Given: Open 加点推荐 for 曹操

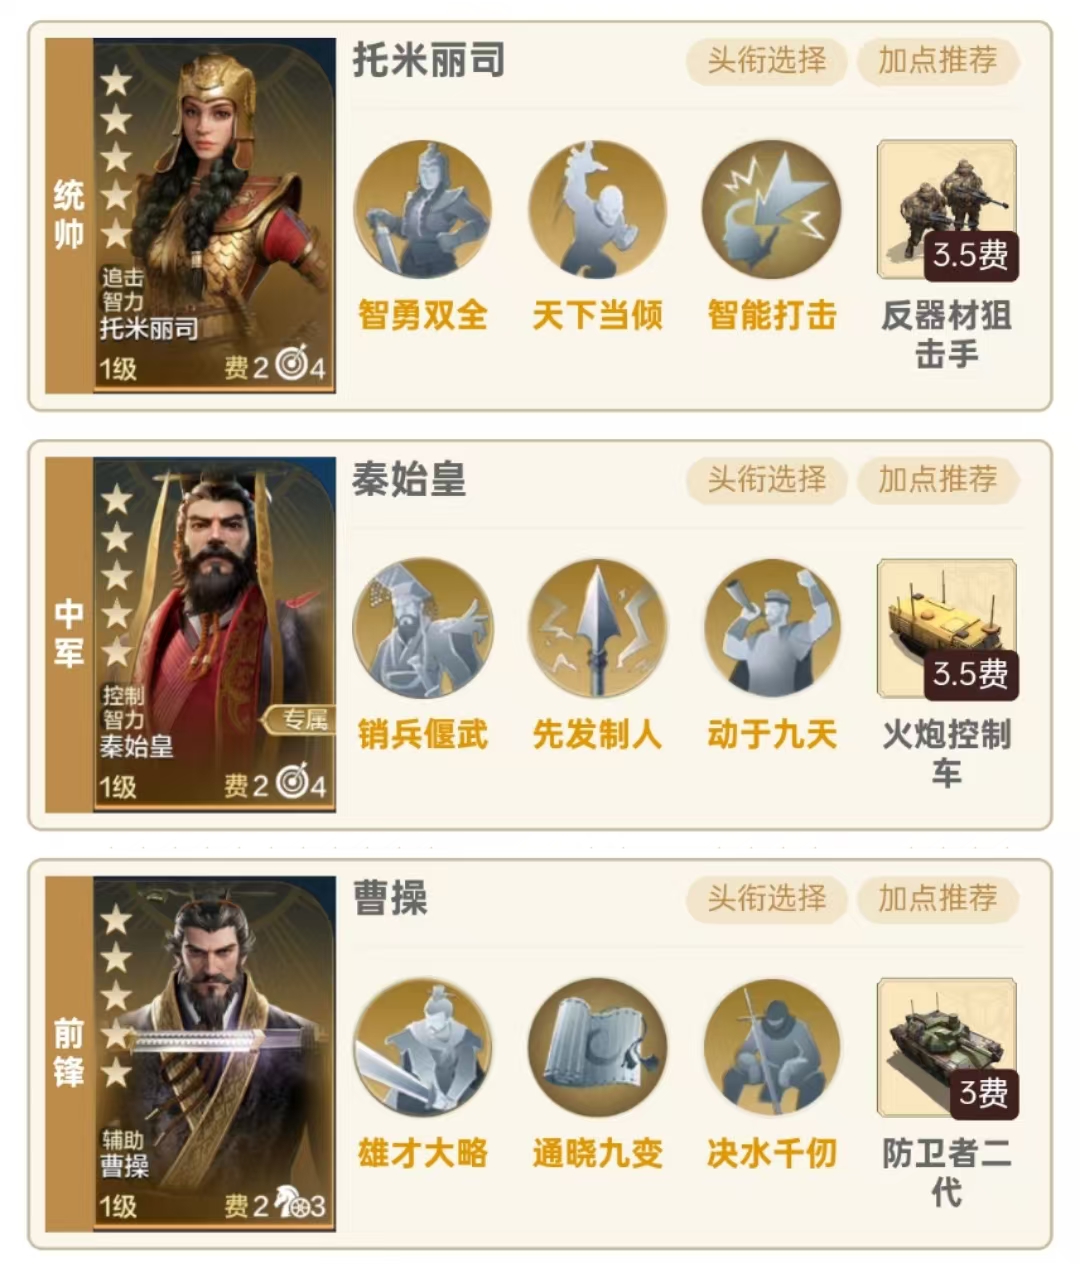Looking at the screenshot, I should pyautogui.click(x=938, y=899).
